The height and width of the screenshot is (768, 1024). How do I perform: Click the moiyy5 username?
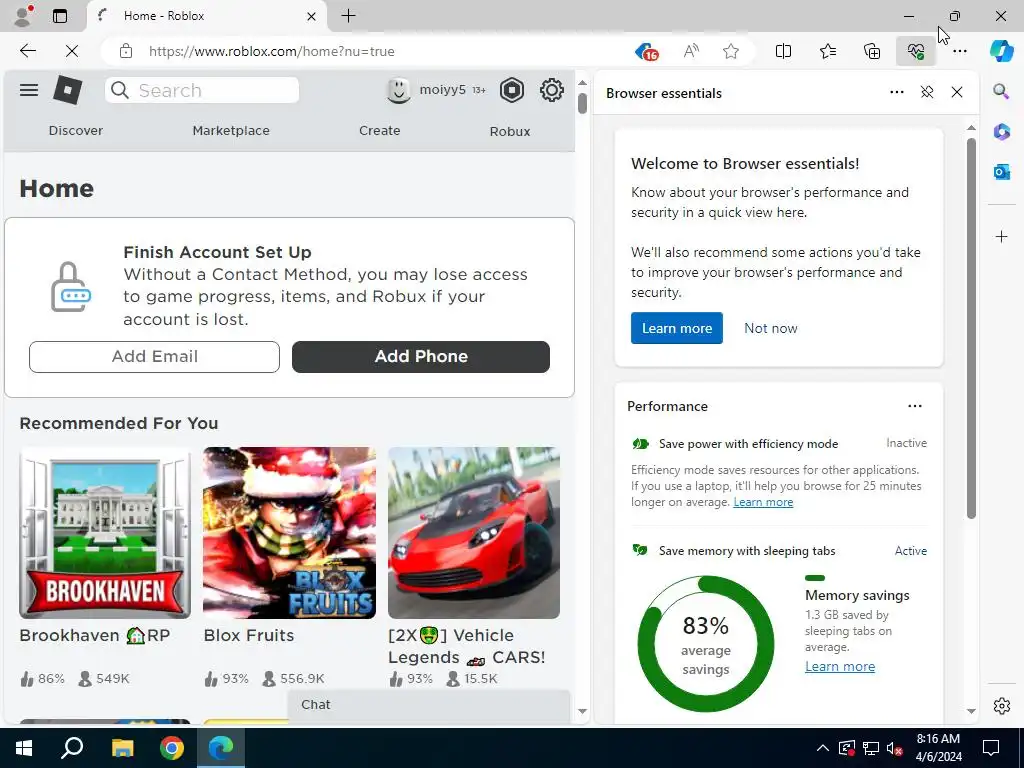click(x=442, y=89)
